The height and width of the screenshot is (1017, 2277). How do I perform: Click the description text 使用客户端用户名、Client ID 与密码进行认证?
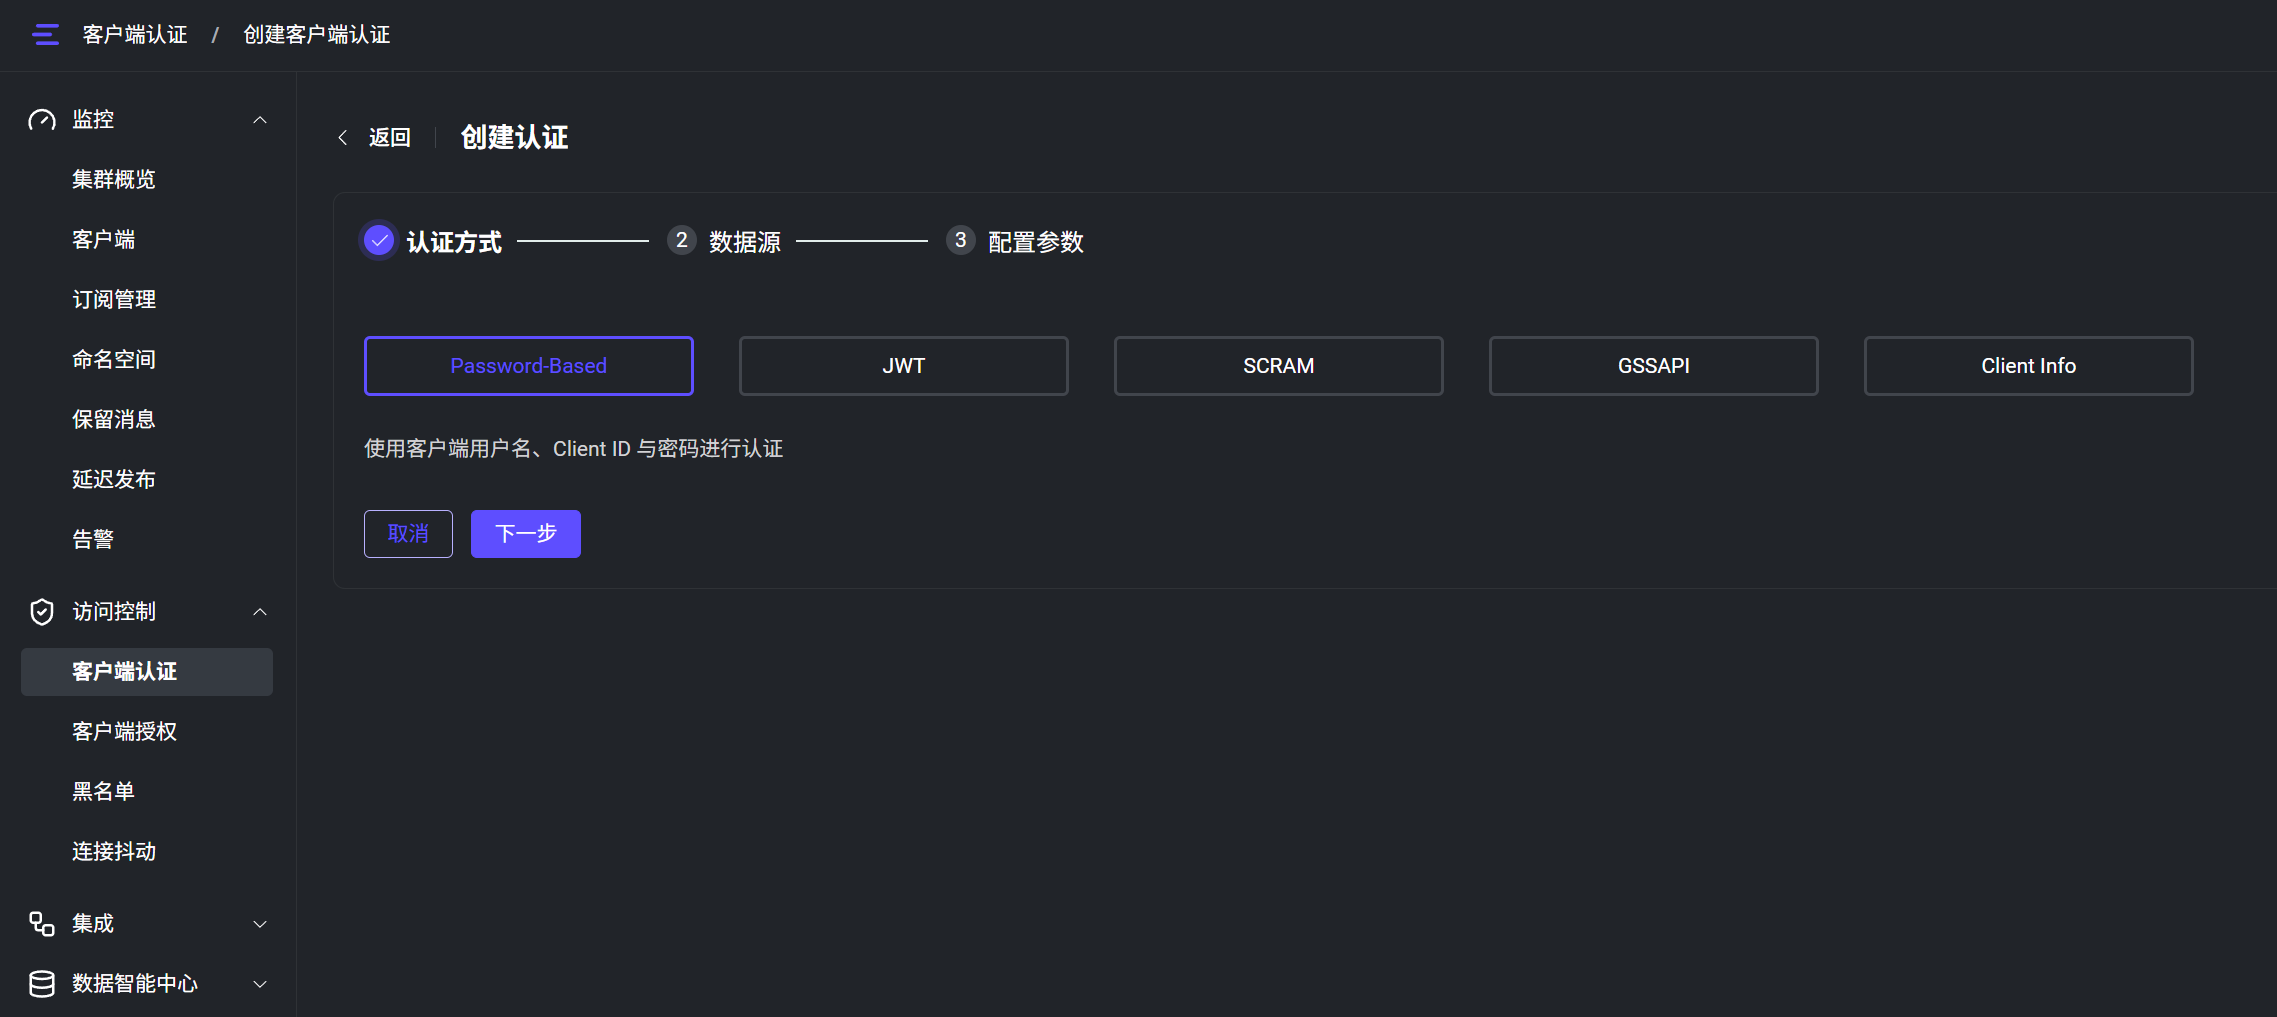574,449
